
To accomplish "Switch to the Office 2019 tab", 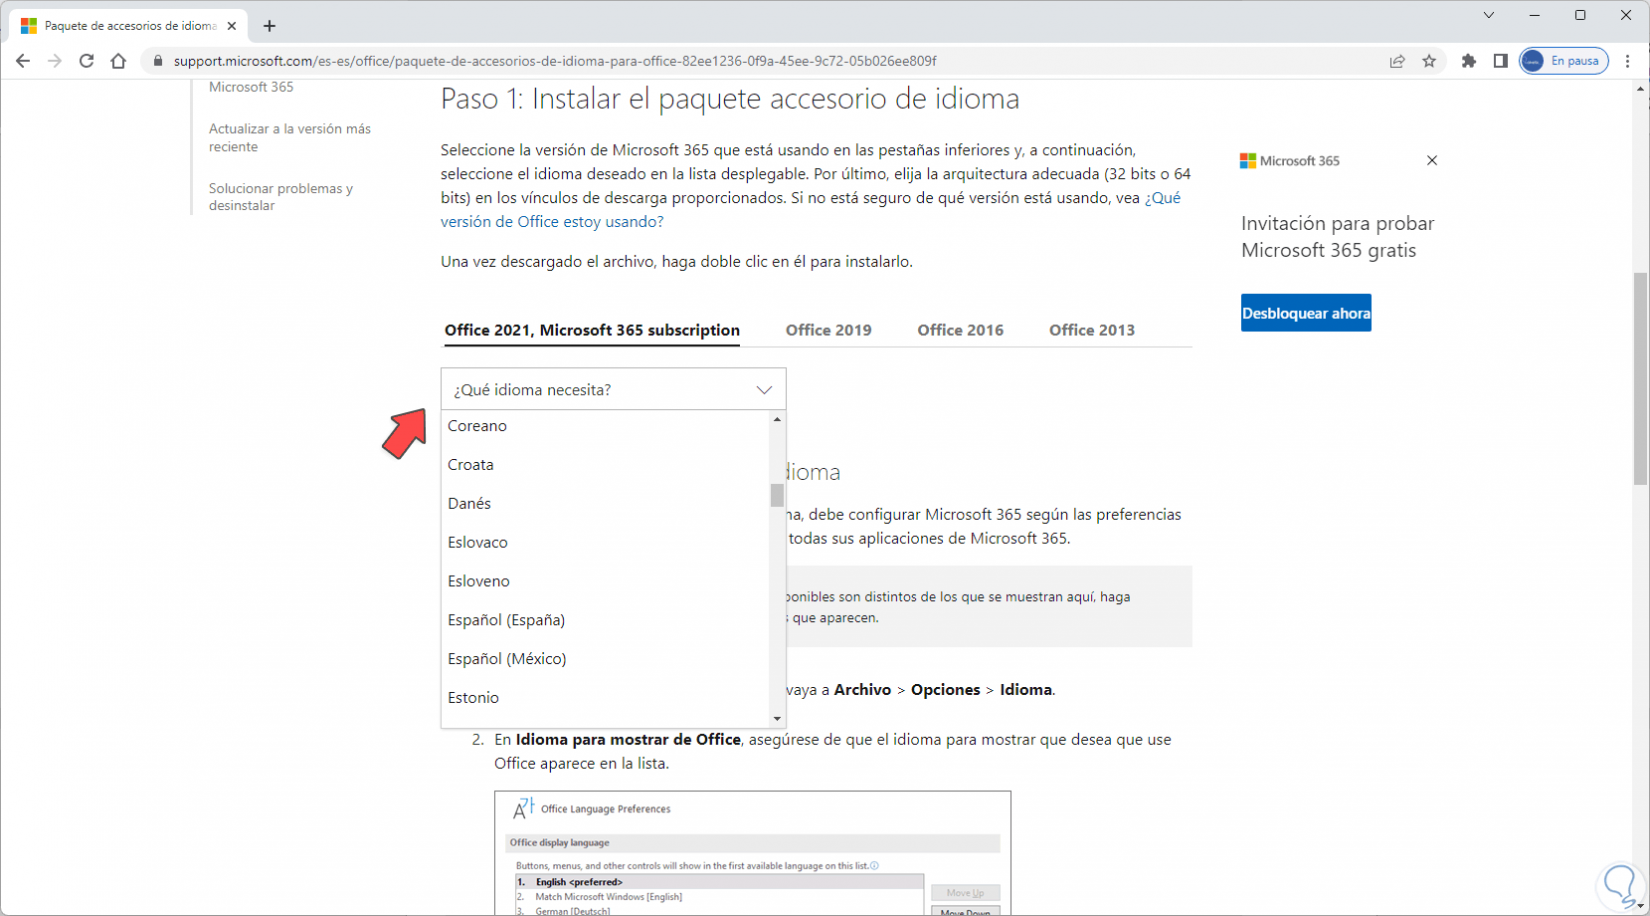I will pos(828,330).
